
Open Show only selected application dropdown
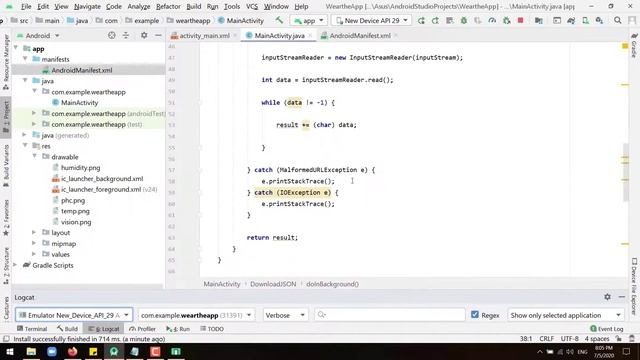566,315
